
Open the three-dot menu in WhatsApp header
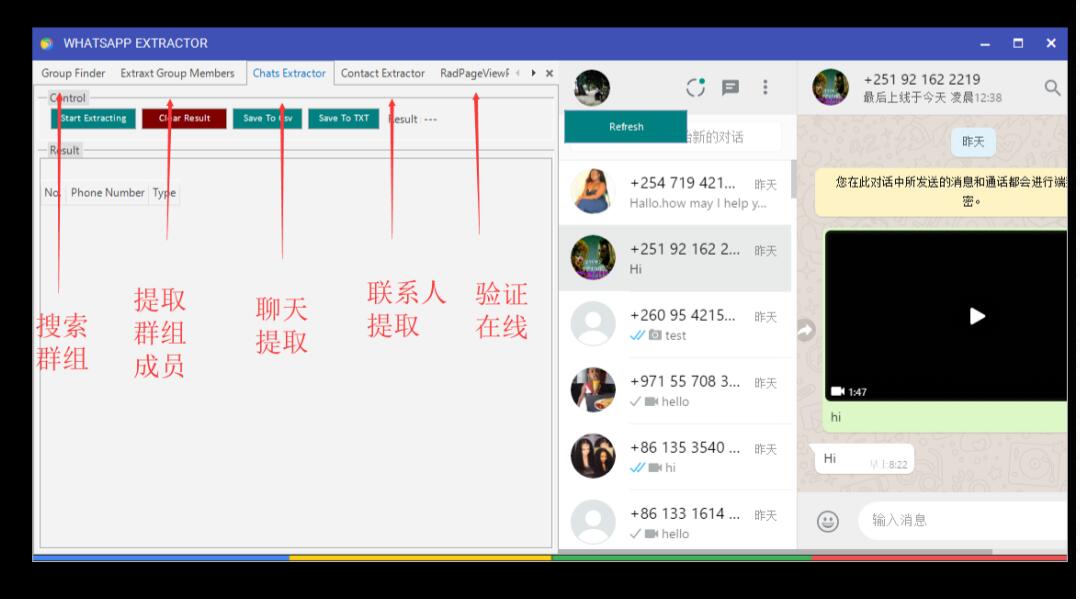tap(765, 88)
